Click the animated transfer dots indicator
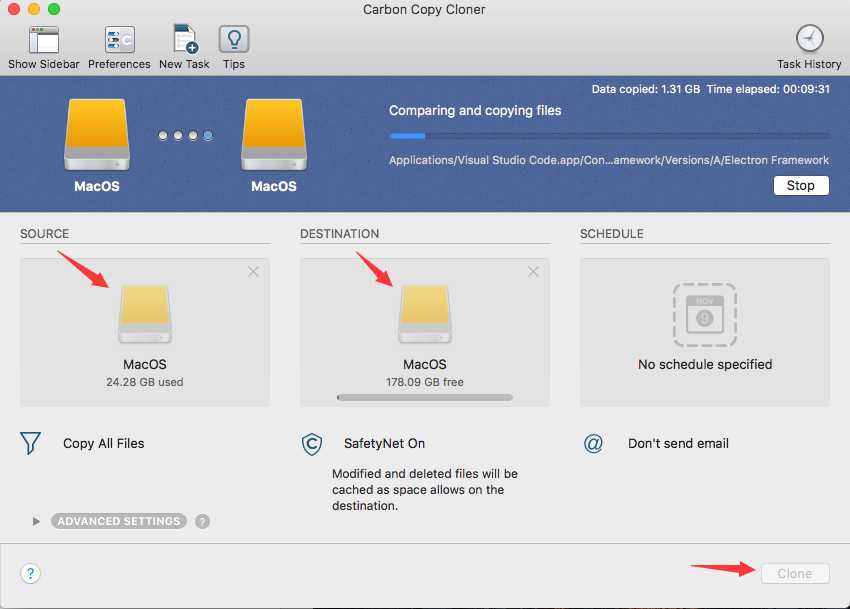 tap(185, 136)
